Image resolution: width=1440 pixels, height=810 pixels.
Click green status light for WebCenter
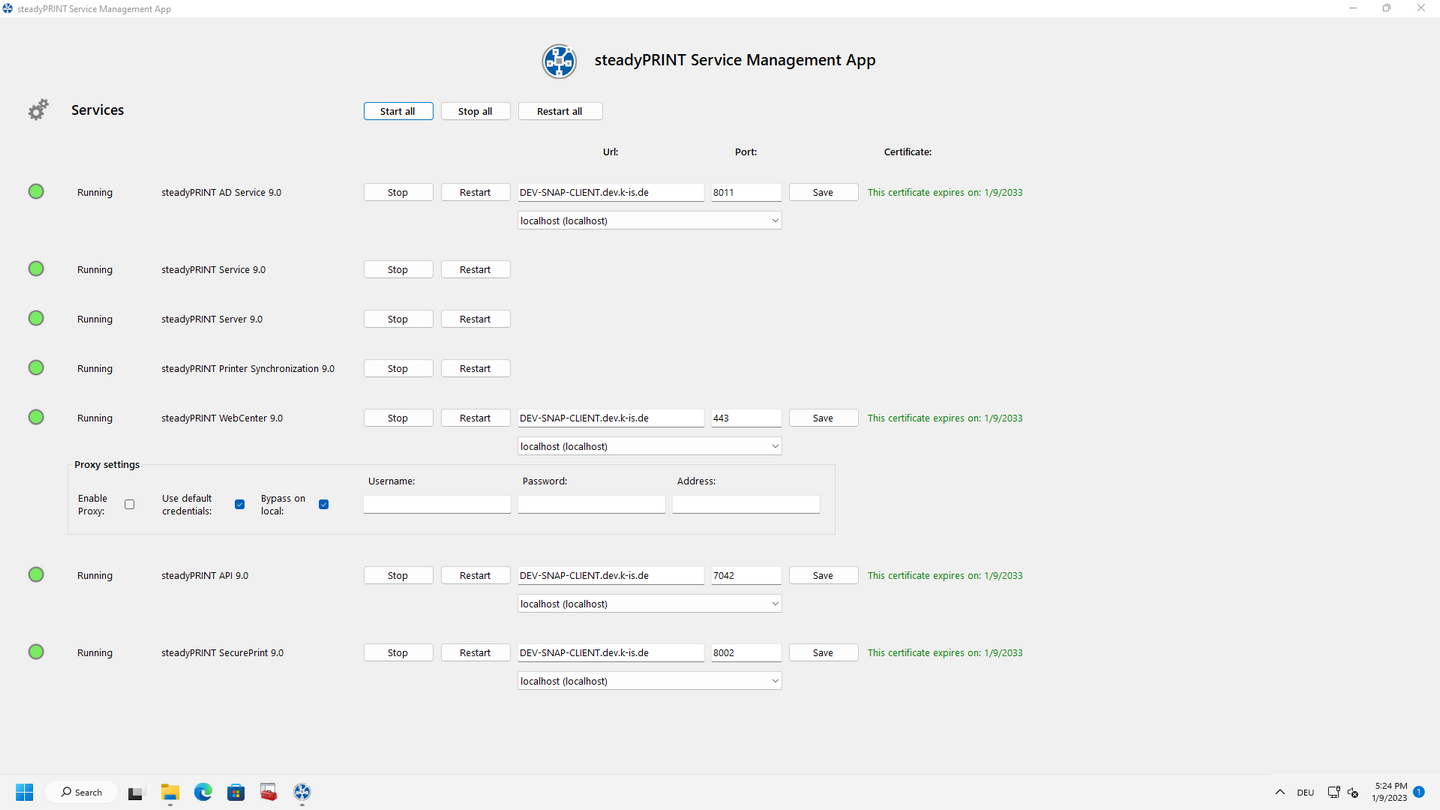[x=36, y=417]
